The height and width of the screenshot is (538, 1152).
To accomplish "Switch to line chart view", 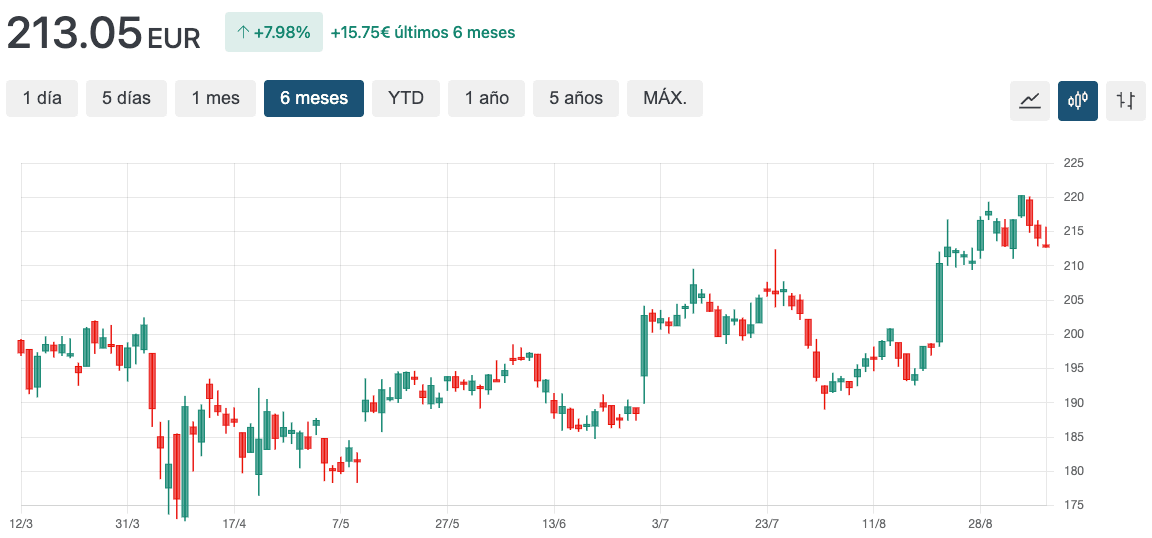I will (1029, 100).
